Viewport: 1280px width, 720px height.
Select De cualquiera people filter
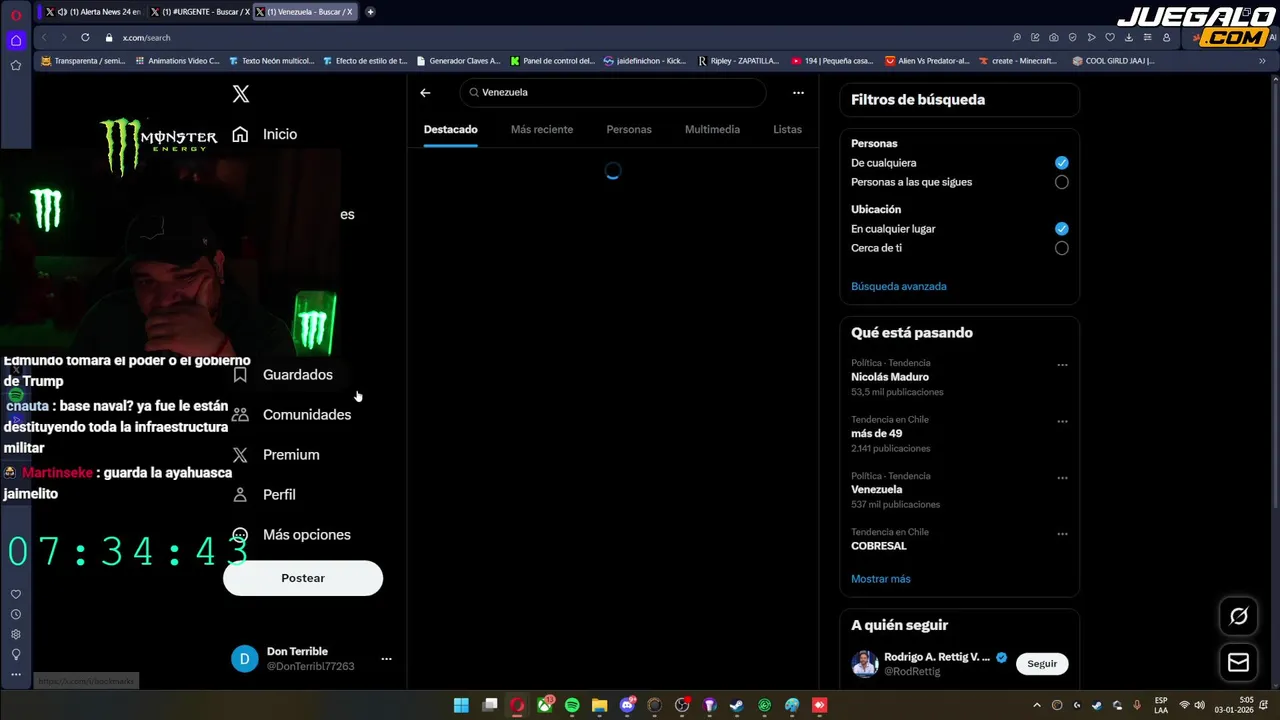point(1061,163)
